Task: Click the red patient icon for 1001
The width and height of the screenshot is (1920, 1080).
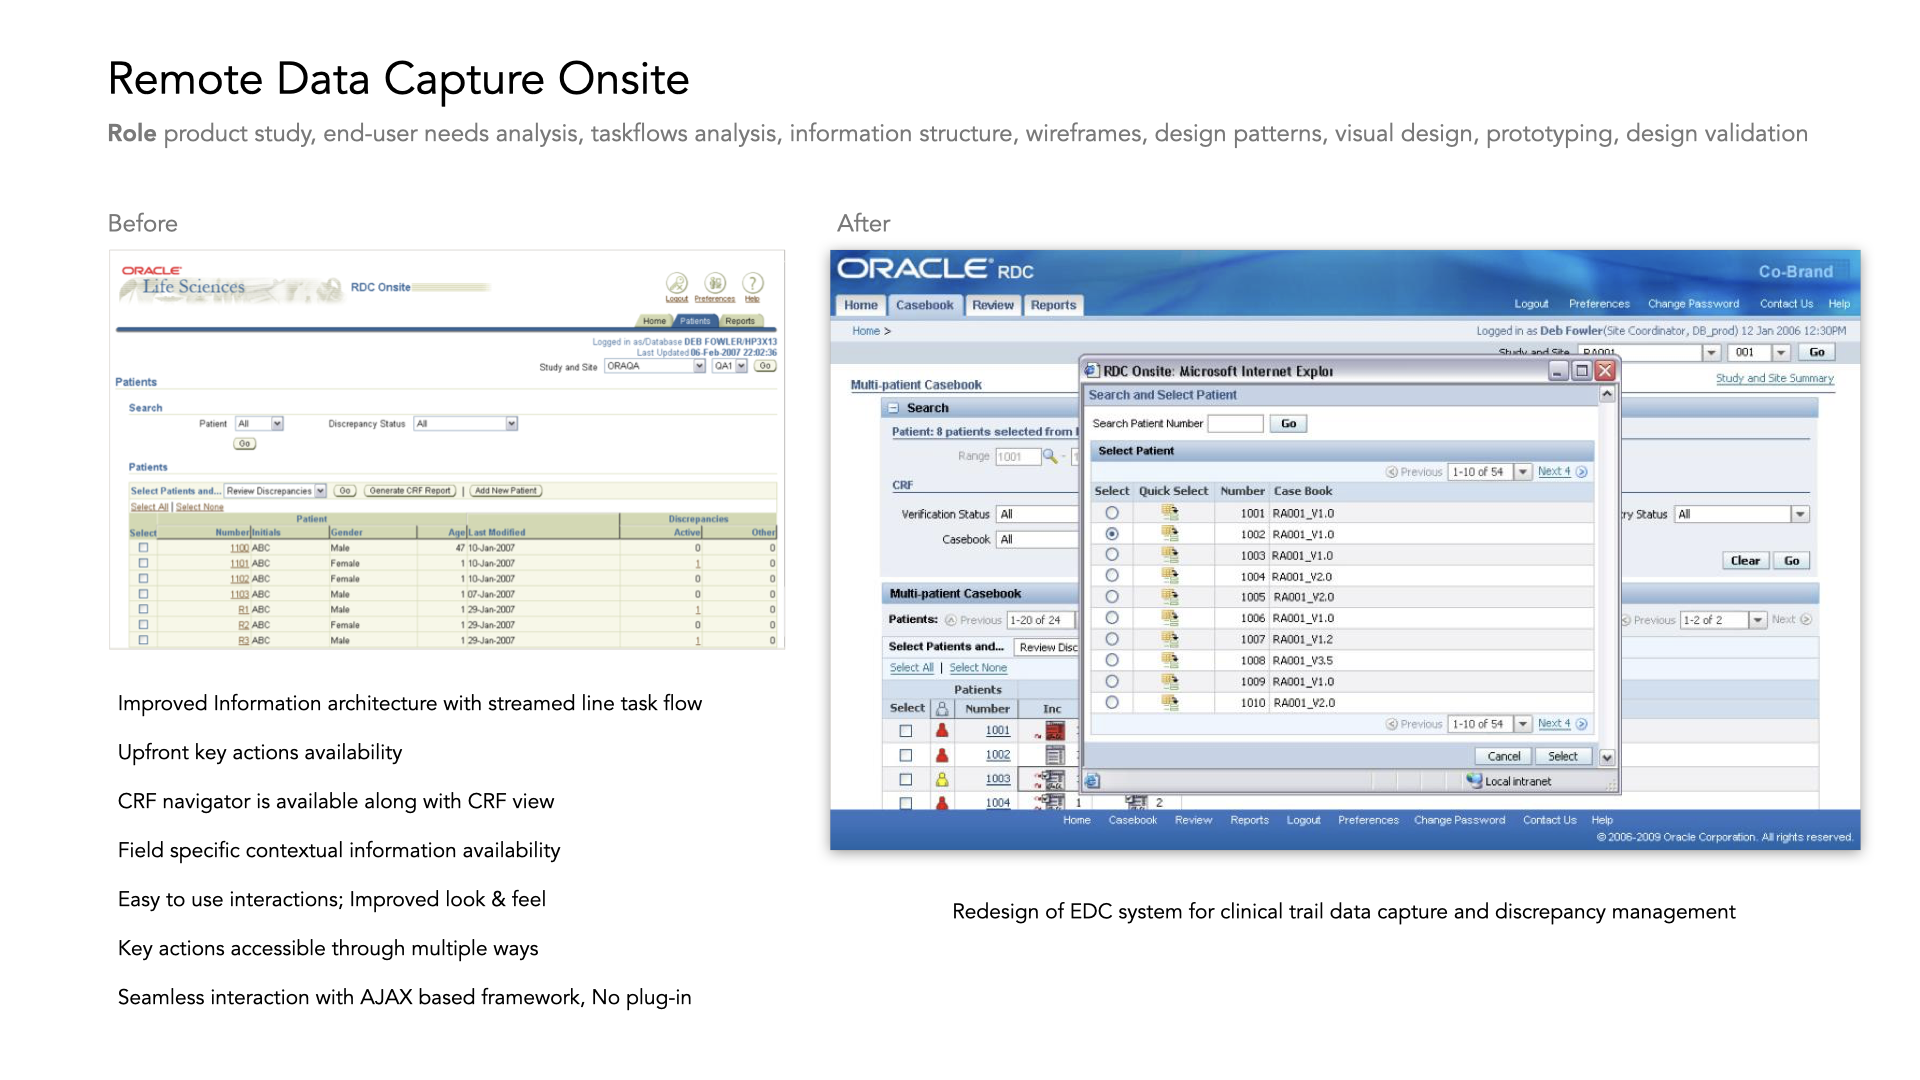Action: coord(941,730)
